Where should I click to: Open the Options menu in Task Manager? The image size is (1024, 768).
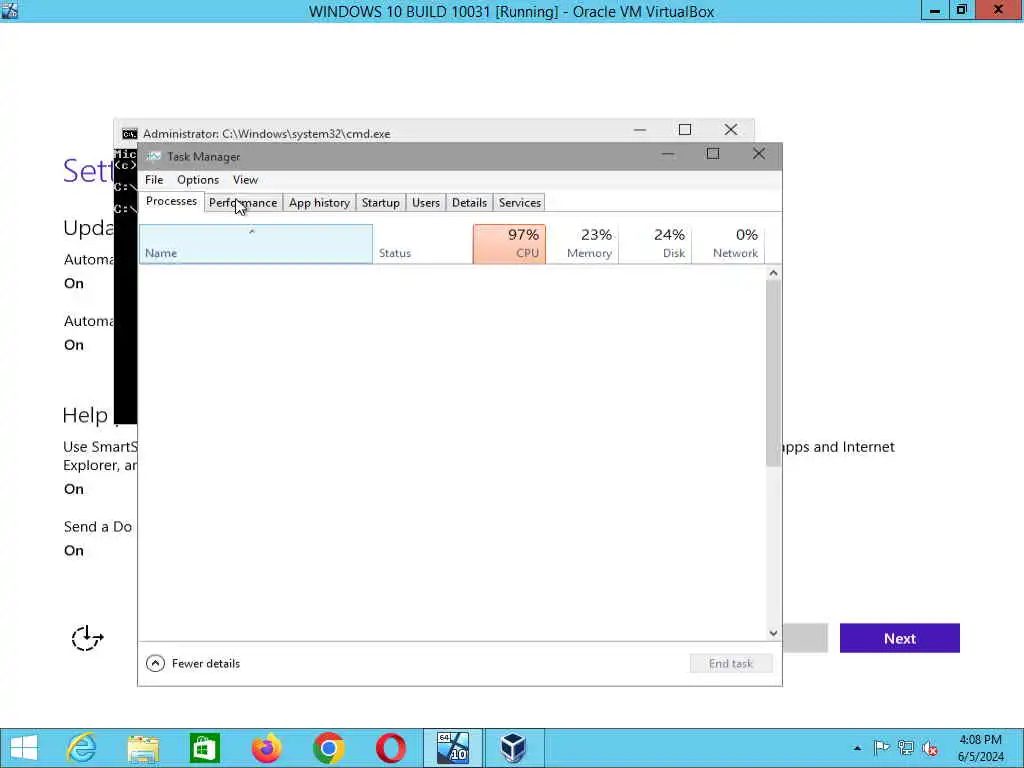198,180
